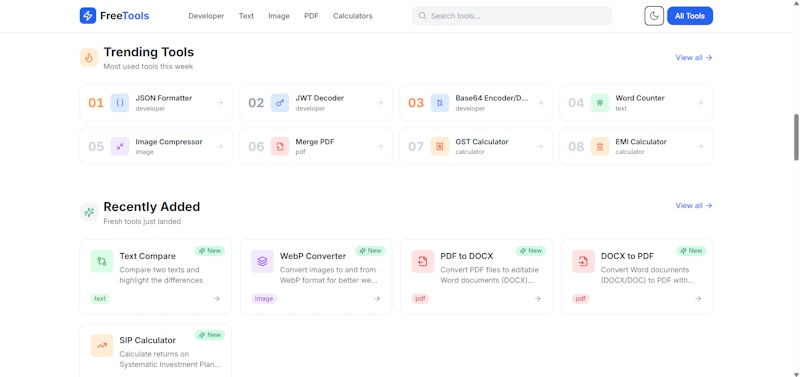The height and width of the screenshot is (377, 800).
Task: Click the image tag on WebP Converter card
Action: point(264,298)
